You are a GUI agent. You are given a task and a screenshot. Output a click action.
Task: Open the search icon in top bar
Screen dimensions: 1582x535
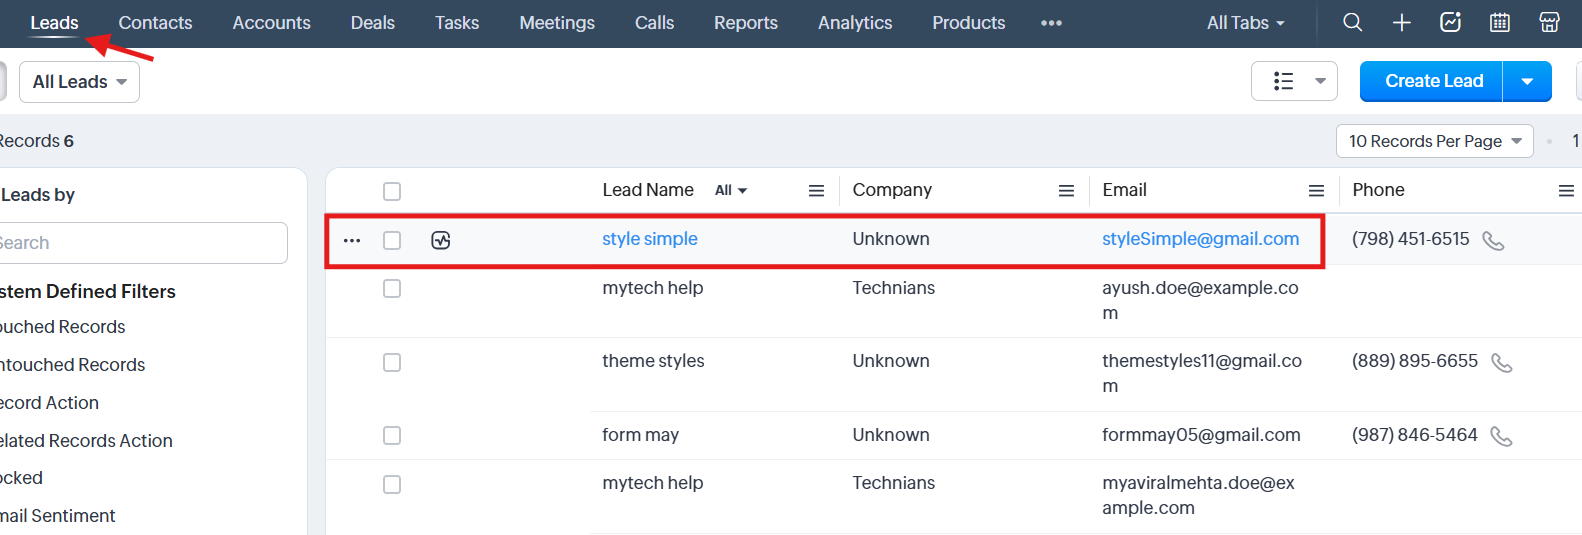tap(1352, 22)
